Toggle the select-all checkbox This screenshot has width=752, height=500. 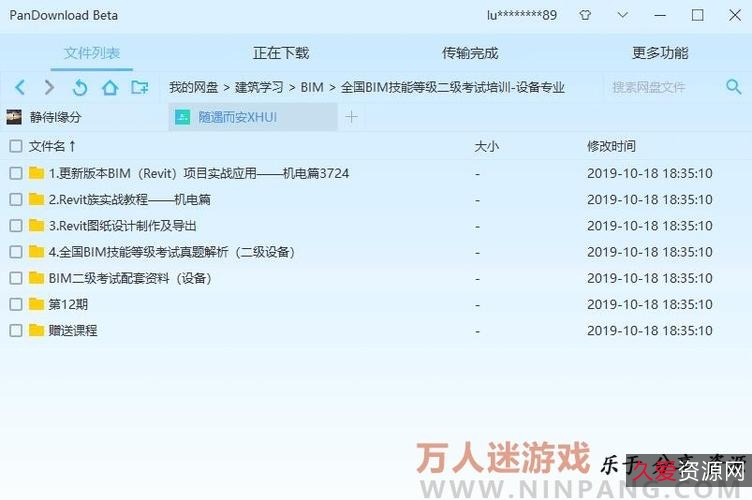(x=16, y=146)
